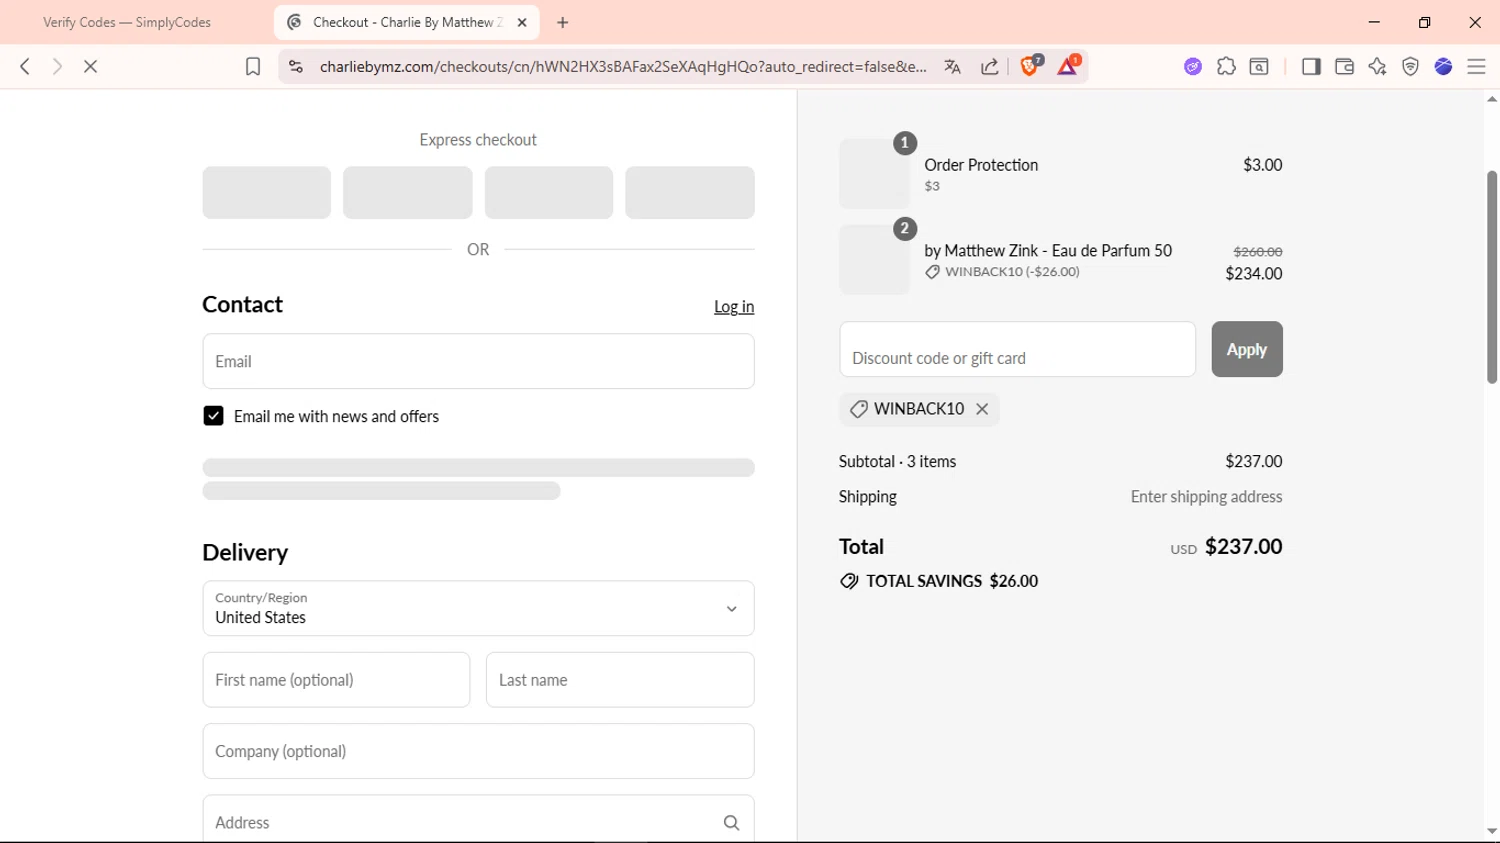Click the Order Protection item name
Screen dimensions: 1500x843
(x=981, y=165)
